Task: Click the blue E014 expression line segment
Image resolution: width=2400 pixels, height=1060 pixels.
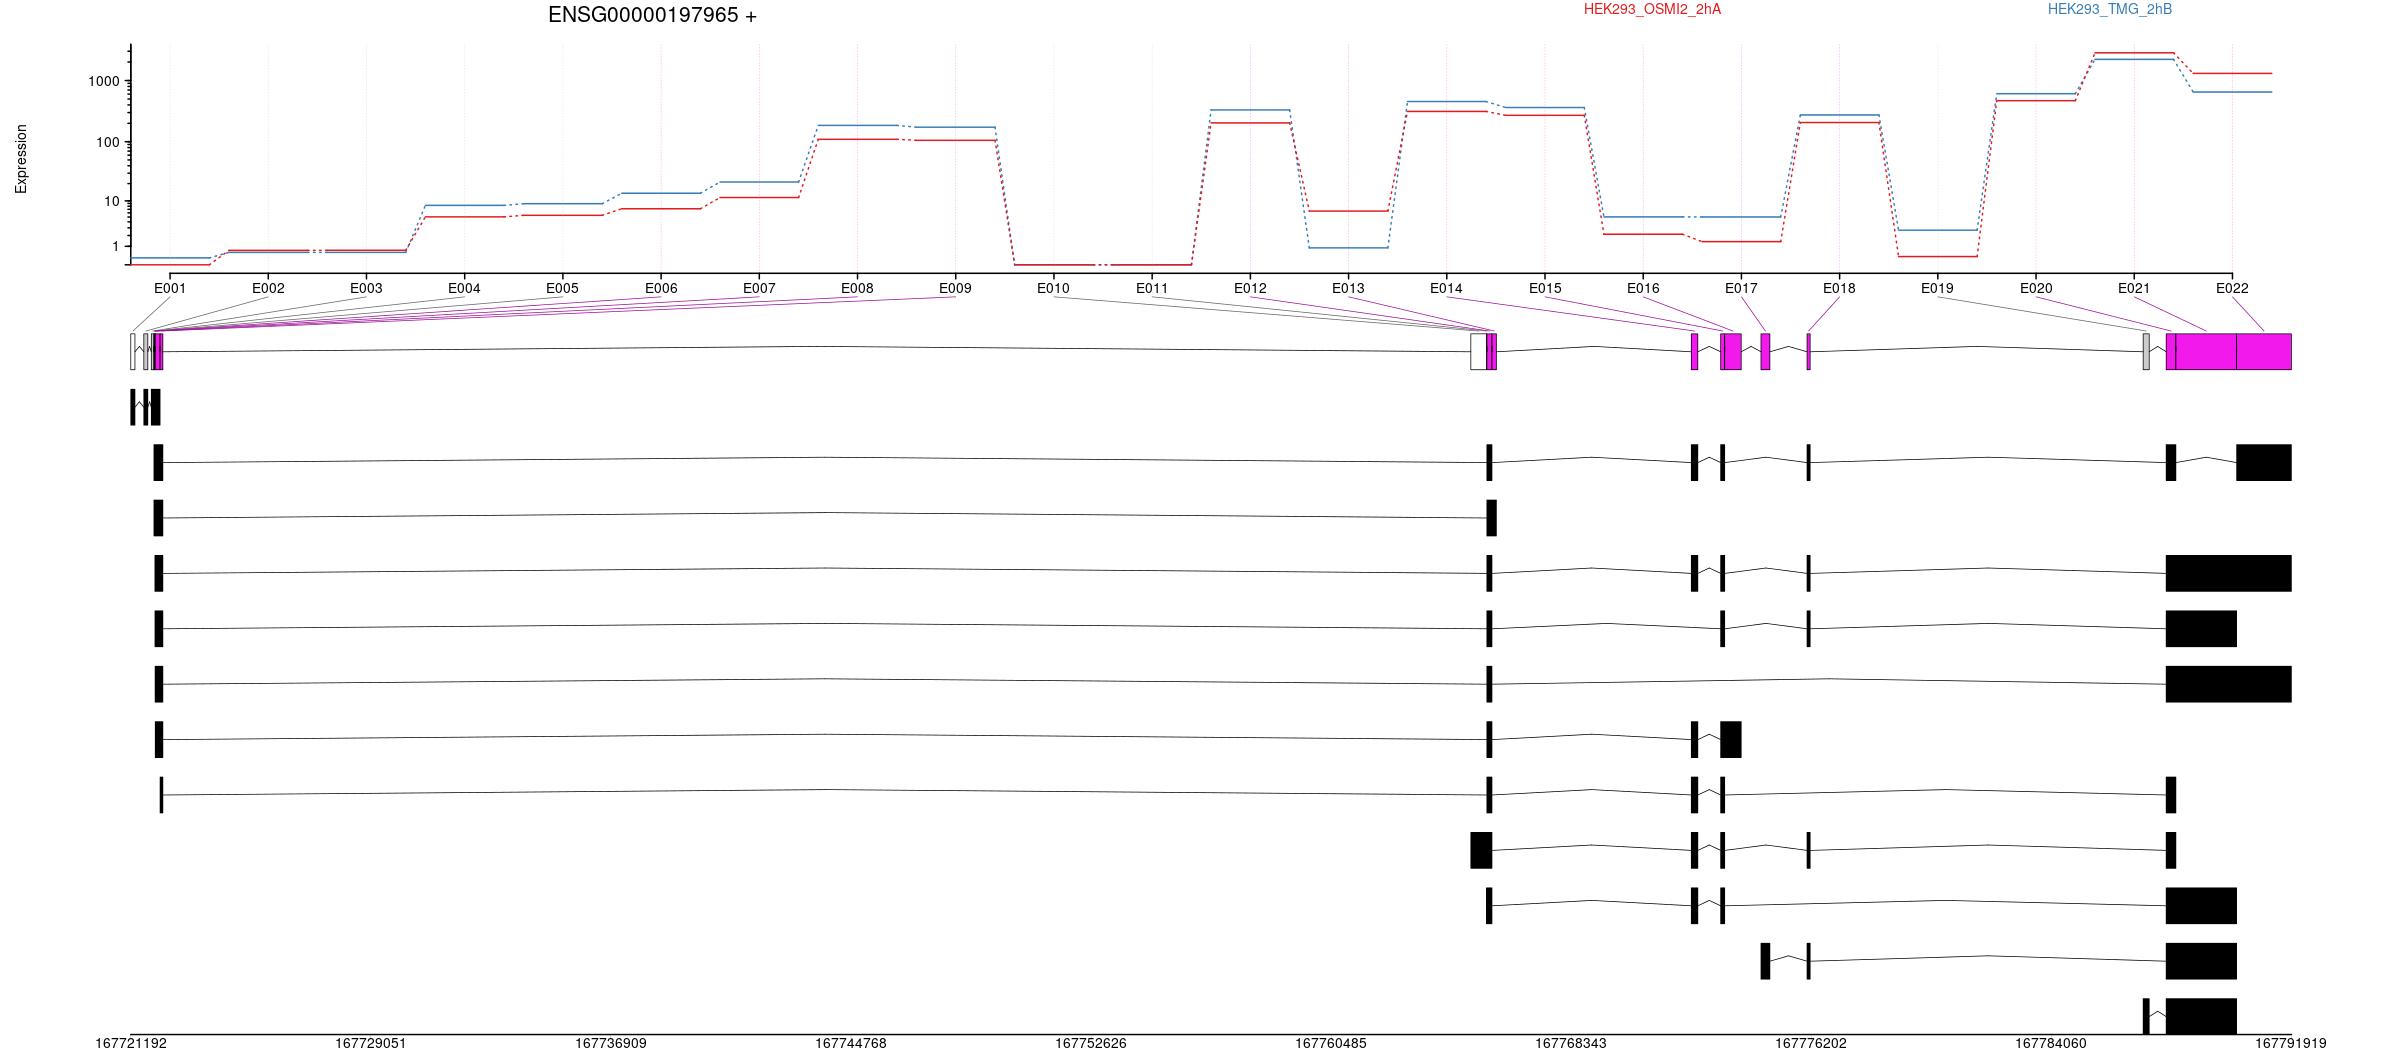Action: pos(1446,102)
